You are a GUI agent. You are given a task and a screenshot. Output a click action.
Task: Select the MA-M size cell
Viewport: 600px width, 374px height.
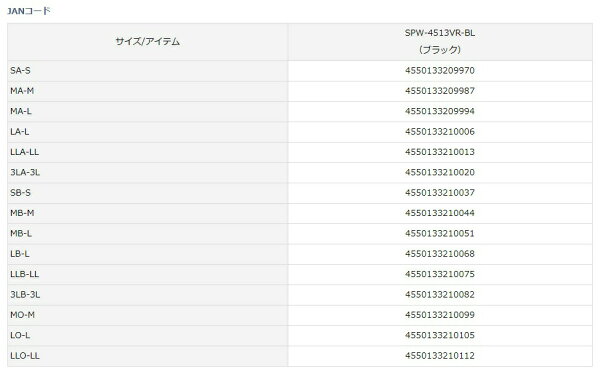[148, 91]
